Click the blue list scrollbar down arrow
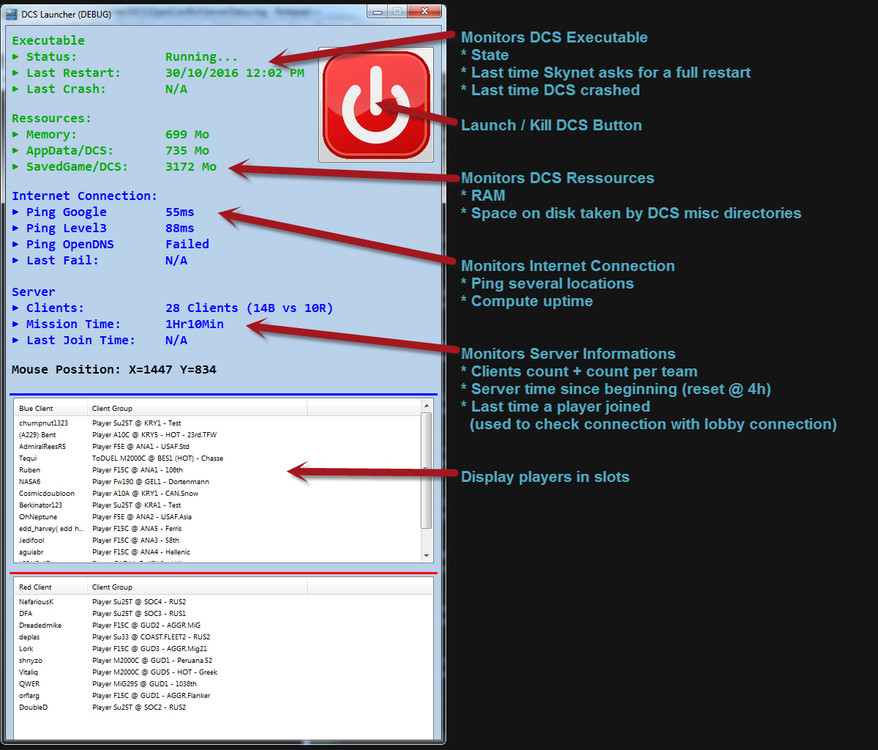The width and height of the screenshot is (878, 750). 427,556
